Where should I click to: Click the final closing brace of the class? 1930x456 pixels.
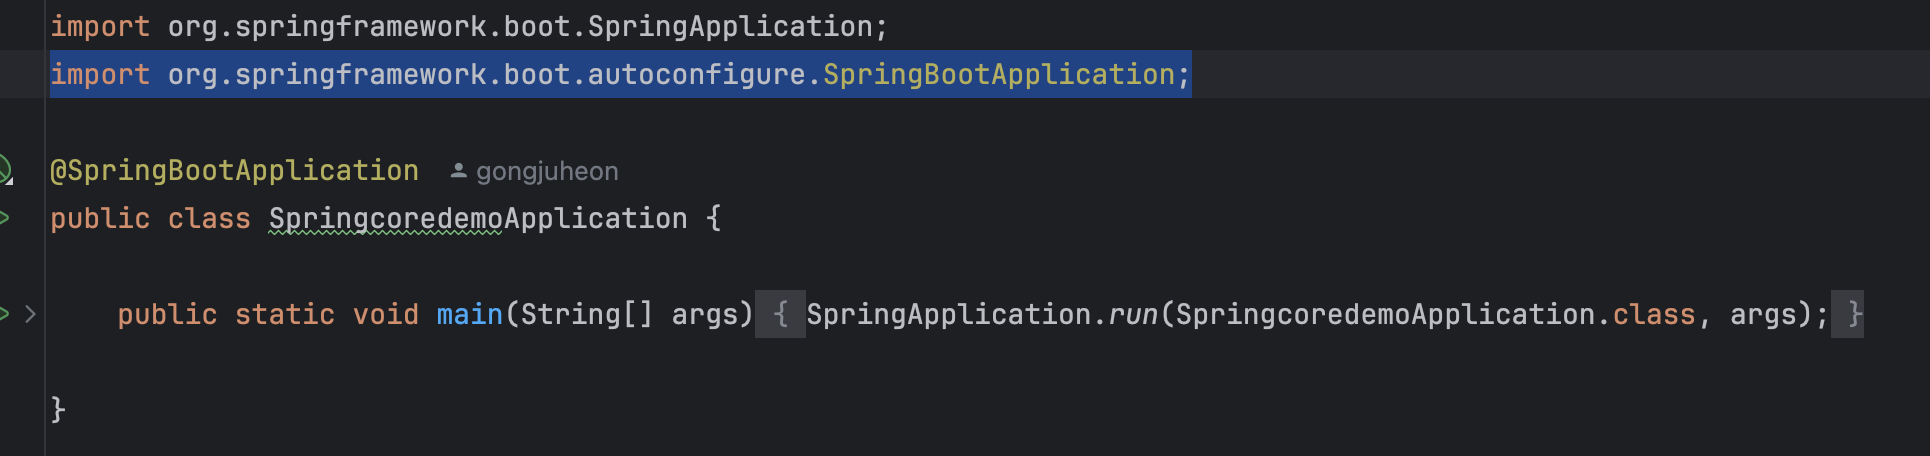coord(58,409)
